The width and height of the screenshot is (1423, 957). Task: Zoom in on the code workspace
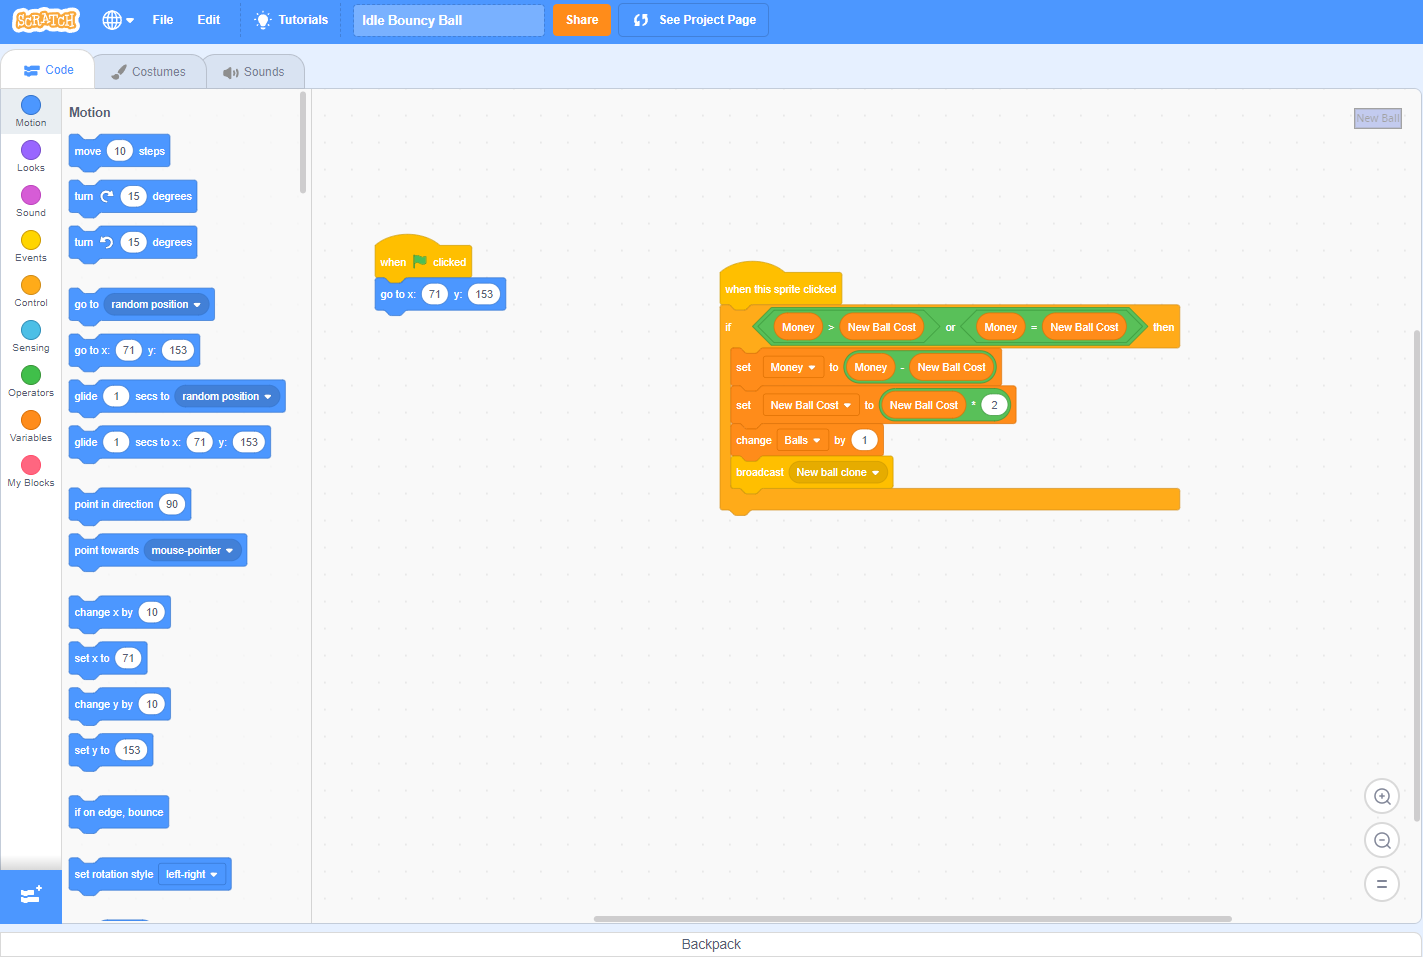[1382, 796]
